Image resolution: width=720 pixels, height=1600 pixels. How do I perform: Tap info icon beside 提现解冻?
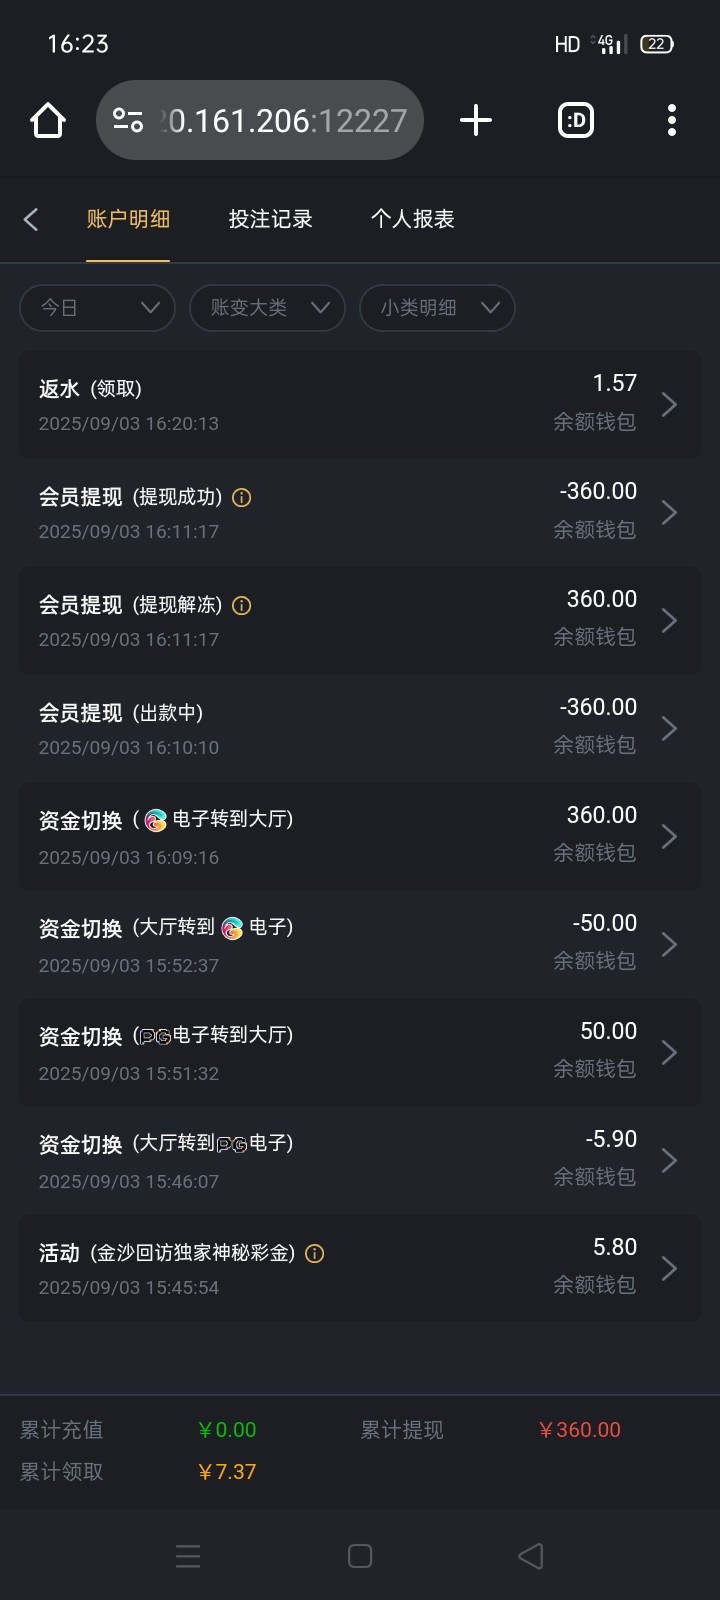(x=242, y=605)
